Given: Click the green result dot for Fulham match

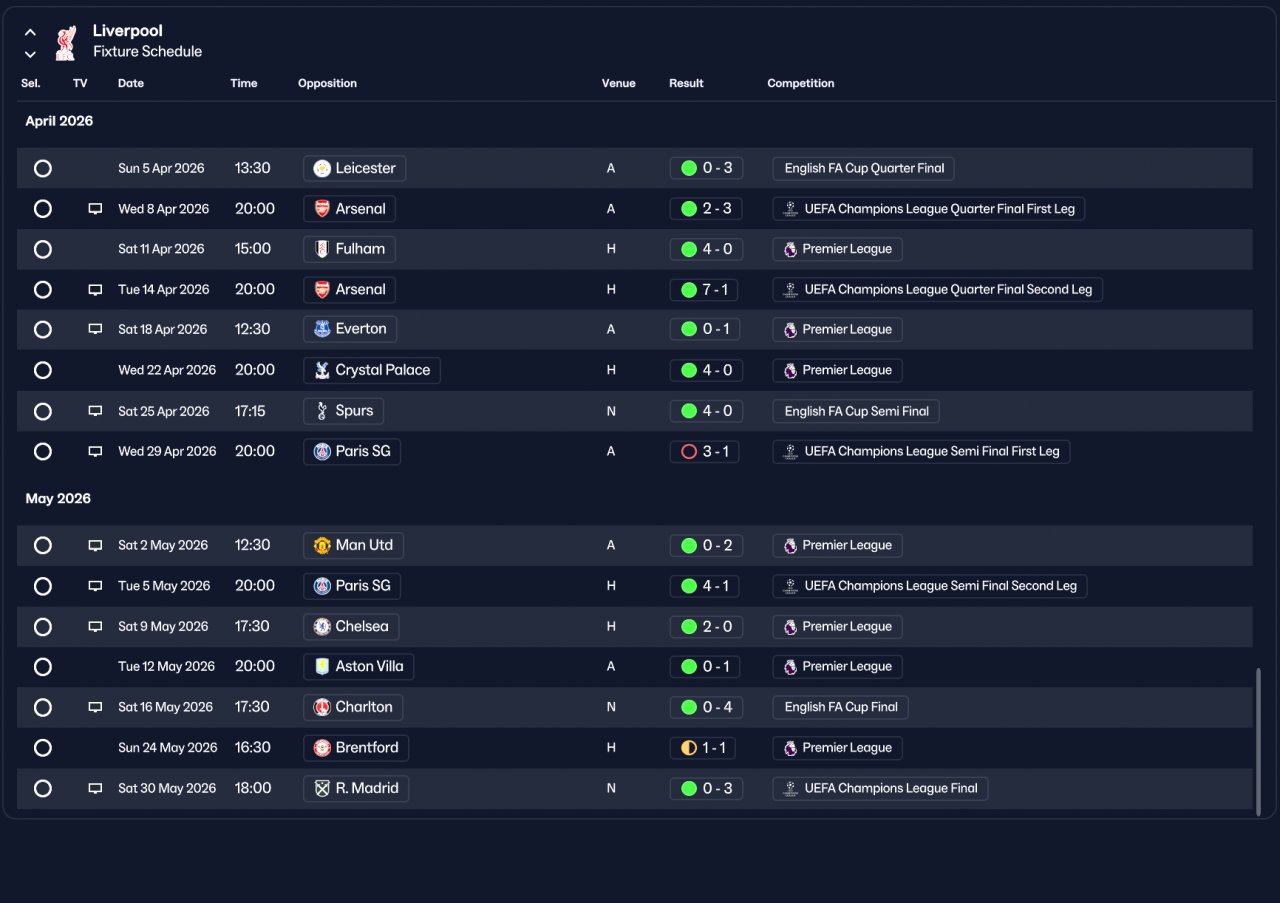Looking at the screenshot, I should click(689, 249).
